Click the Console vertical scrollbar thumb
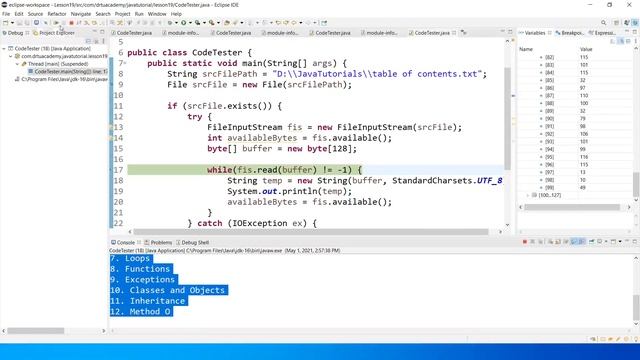 tap(636, 307)
